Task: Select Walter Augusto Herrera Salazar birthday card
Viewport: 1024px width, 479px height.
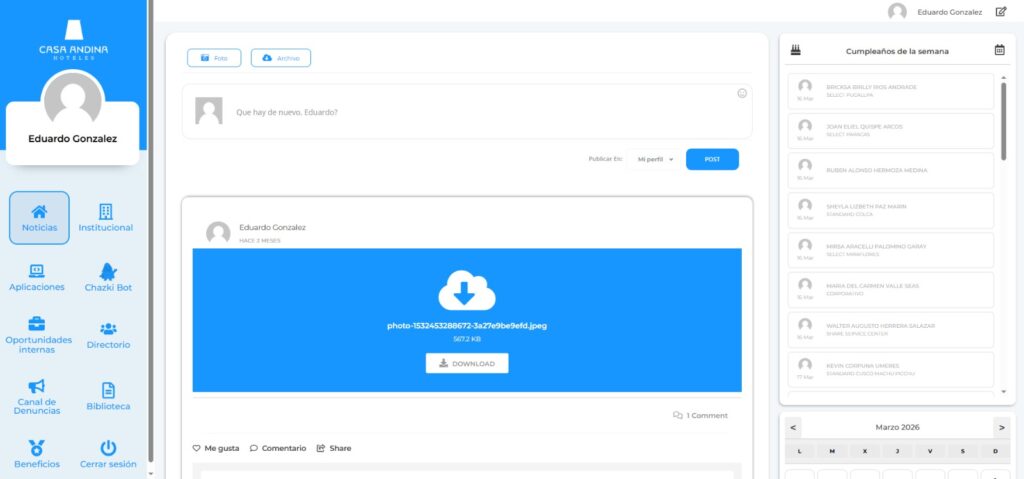Action: click(x=891, y=330)
